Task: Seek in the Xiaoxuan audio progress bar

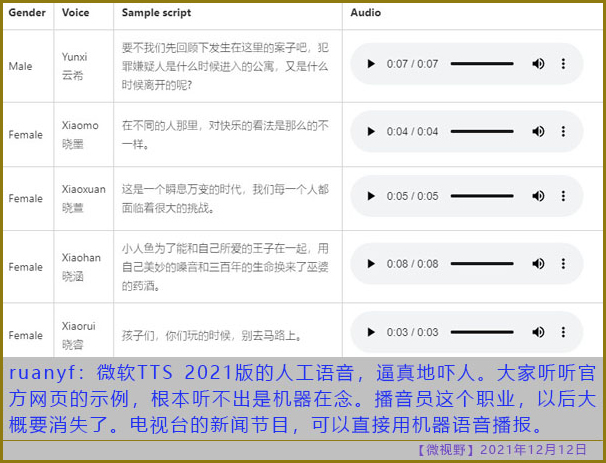Action: pyautogui.click(x=482, y=196)
